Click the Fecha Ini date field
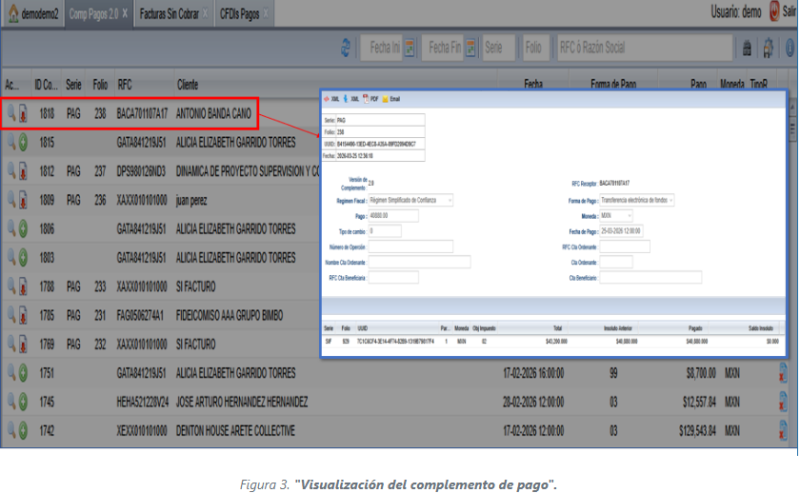The image size is (800, 493). pos(382,48)
